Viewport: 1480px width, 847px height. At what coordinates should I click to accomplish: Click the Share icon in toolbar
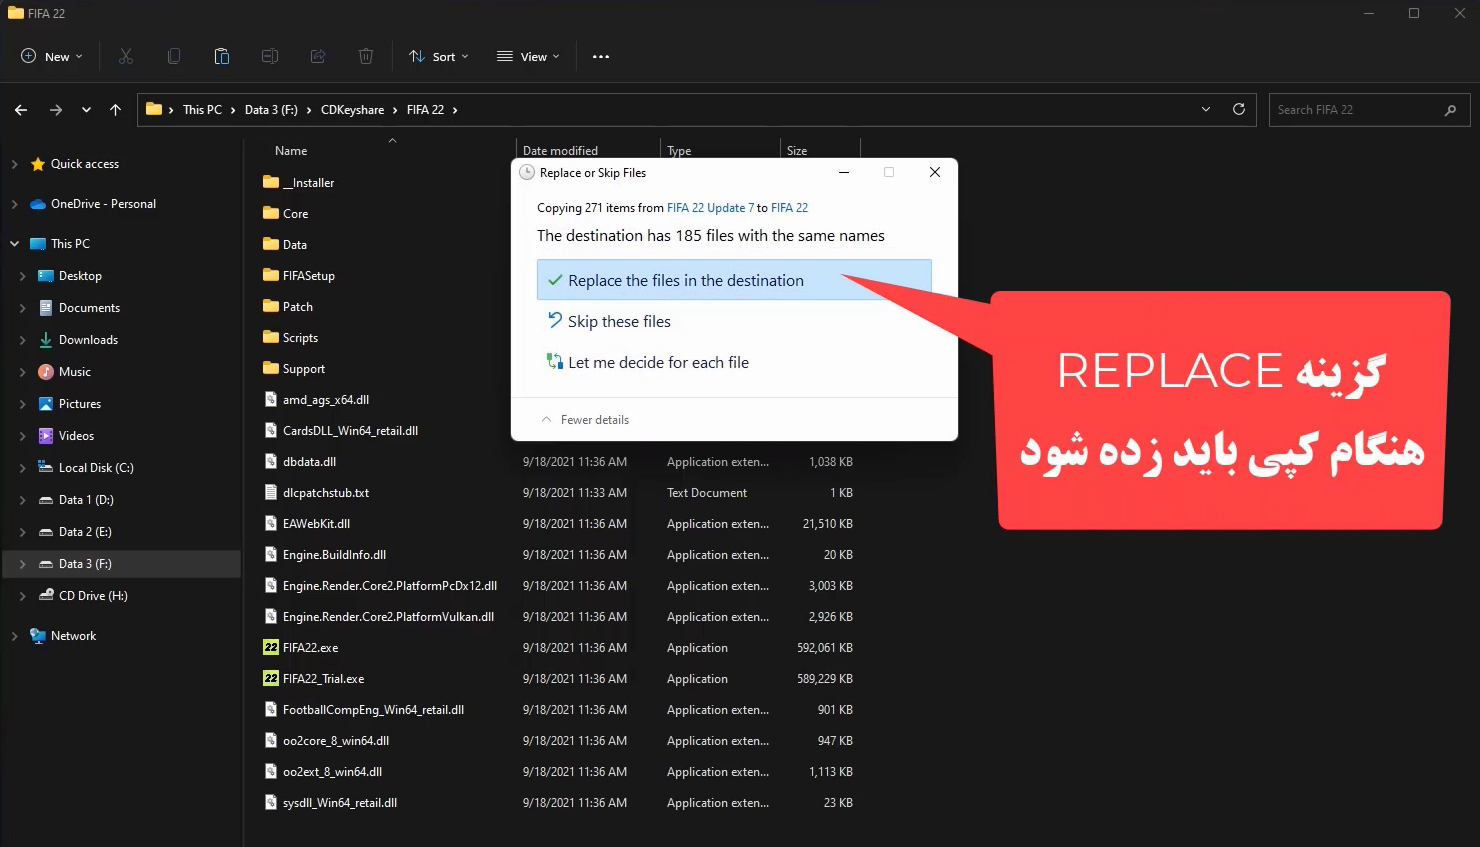click(x=318, y=57)
